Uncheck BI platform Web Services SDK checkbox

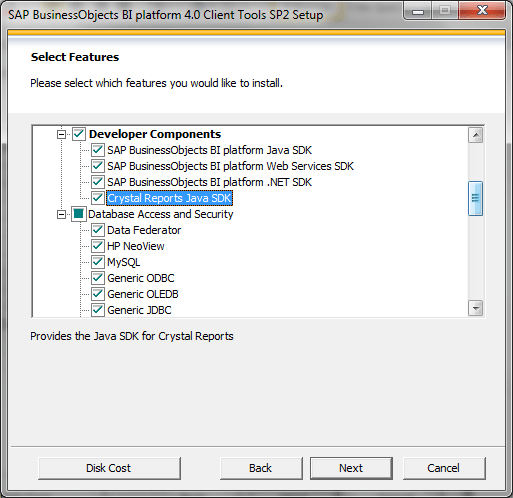[x=98, y=166]
